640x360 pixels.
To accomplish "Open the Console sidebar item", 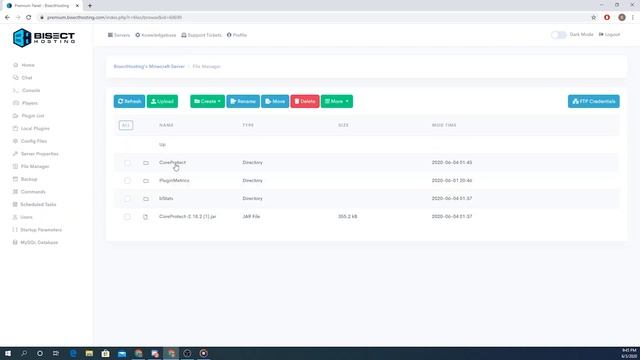I will pos(27,90).
